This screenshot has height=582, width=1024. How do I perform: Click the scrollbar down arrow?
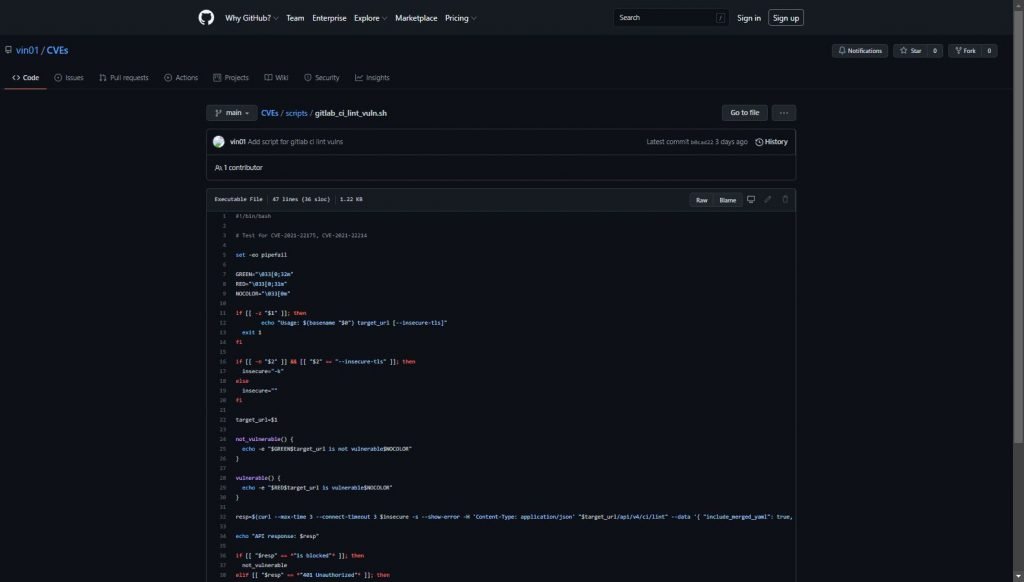pyautogui.click(x=1018, y=577)
